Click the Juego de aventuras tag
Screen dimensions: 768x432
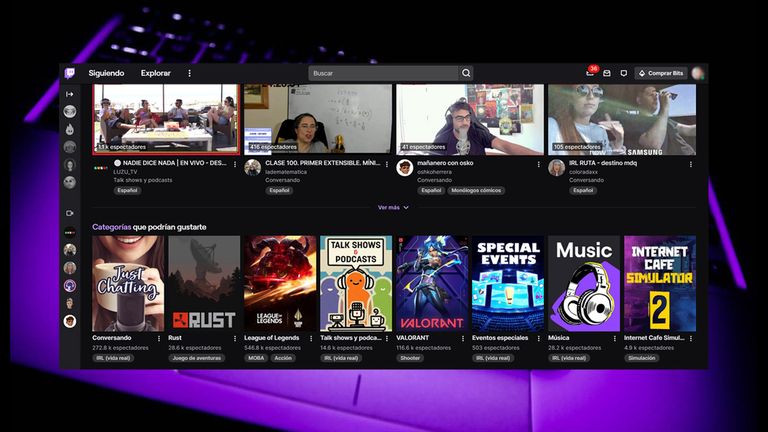click(196, 358)
